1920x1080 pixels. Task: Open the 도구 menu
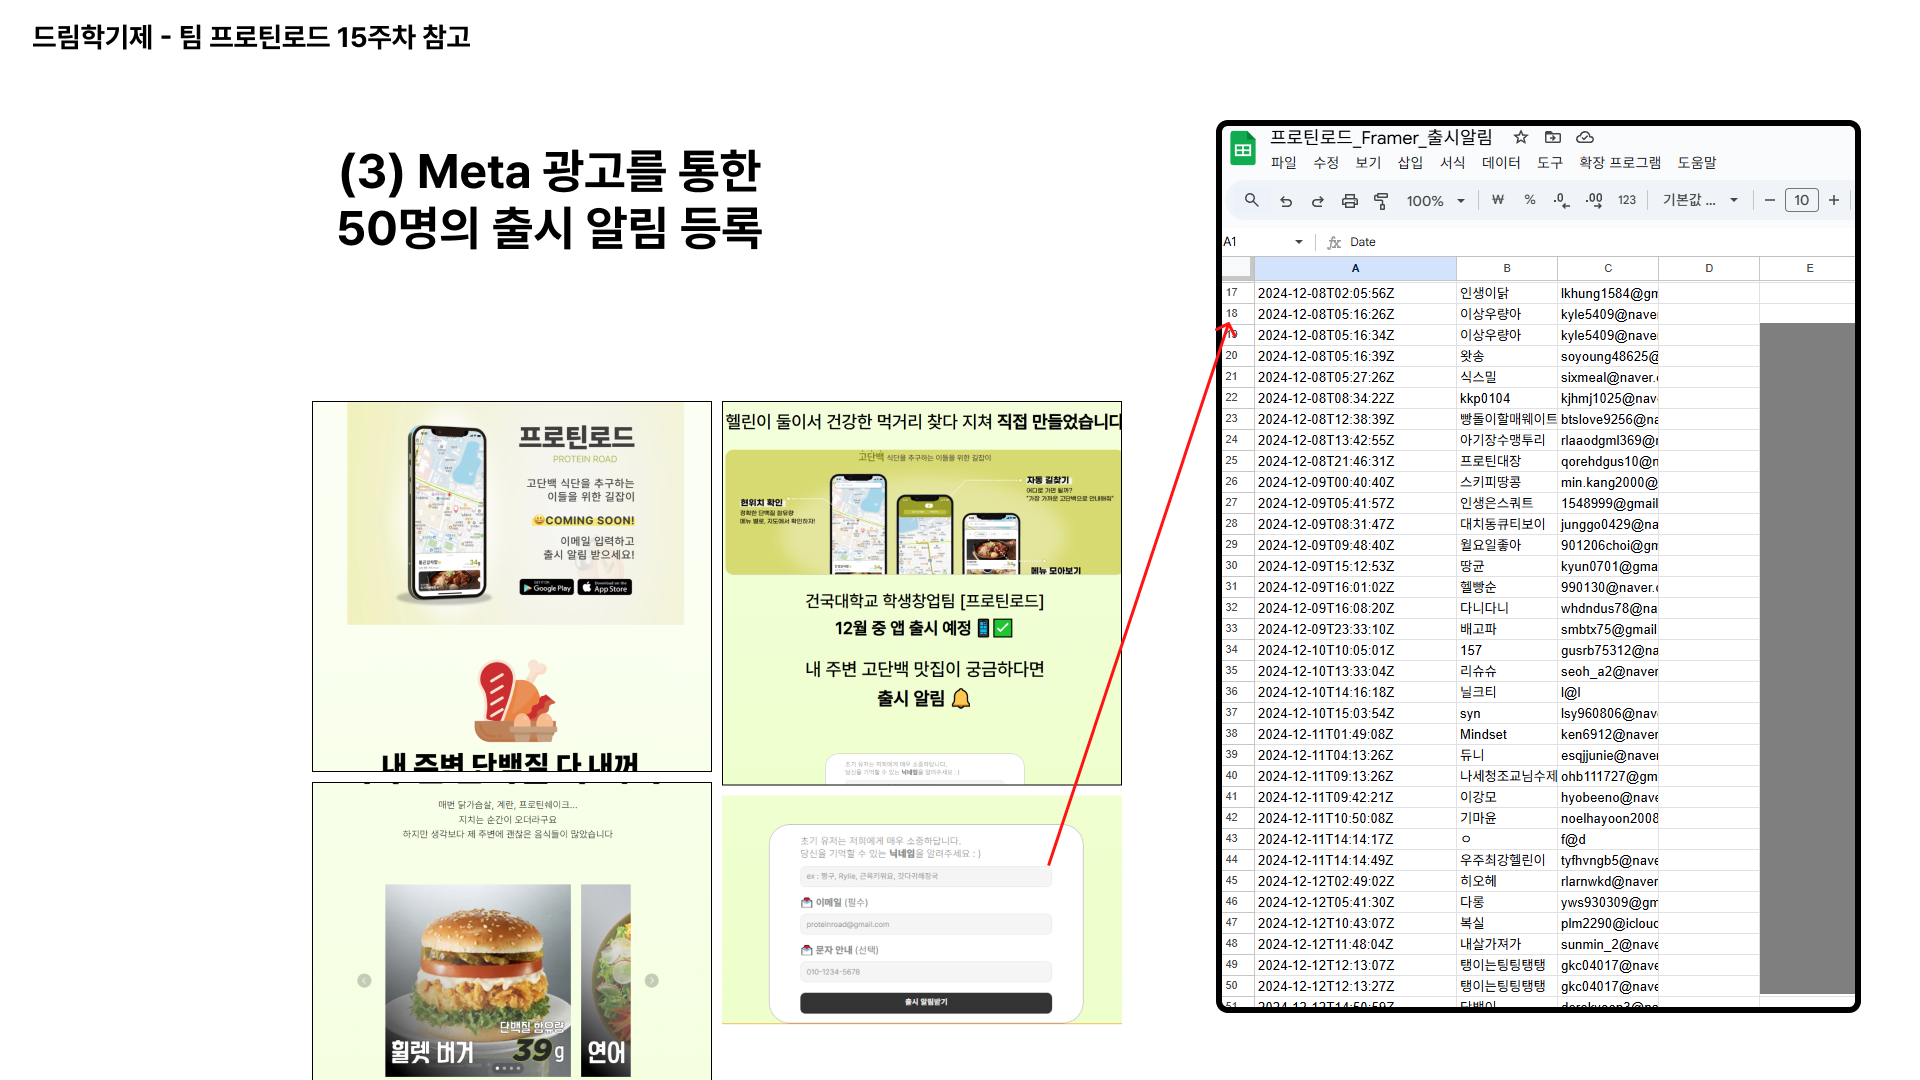pos(1550,163)
